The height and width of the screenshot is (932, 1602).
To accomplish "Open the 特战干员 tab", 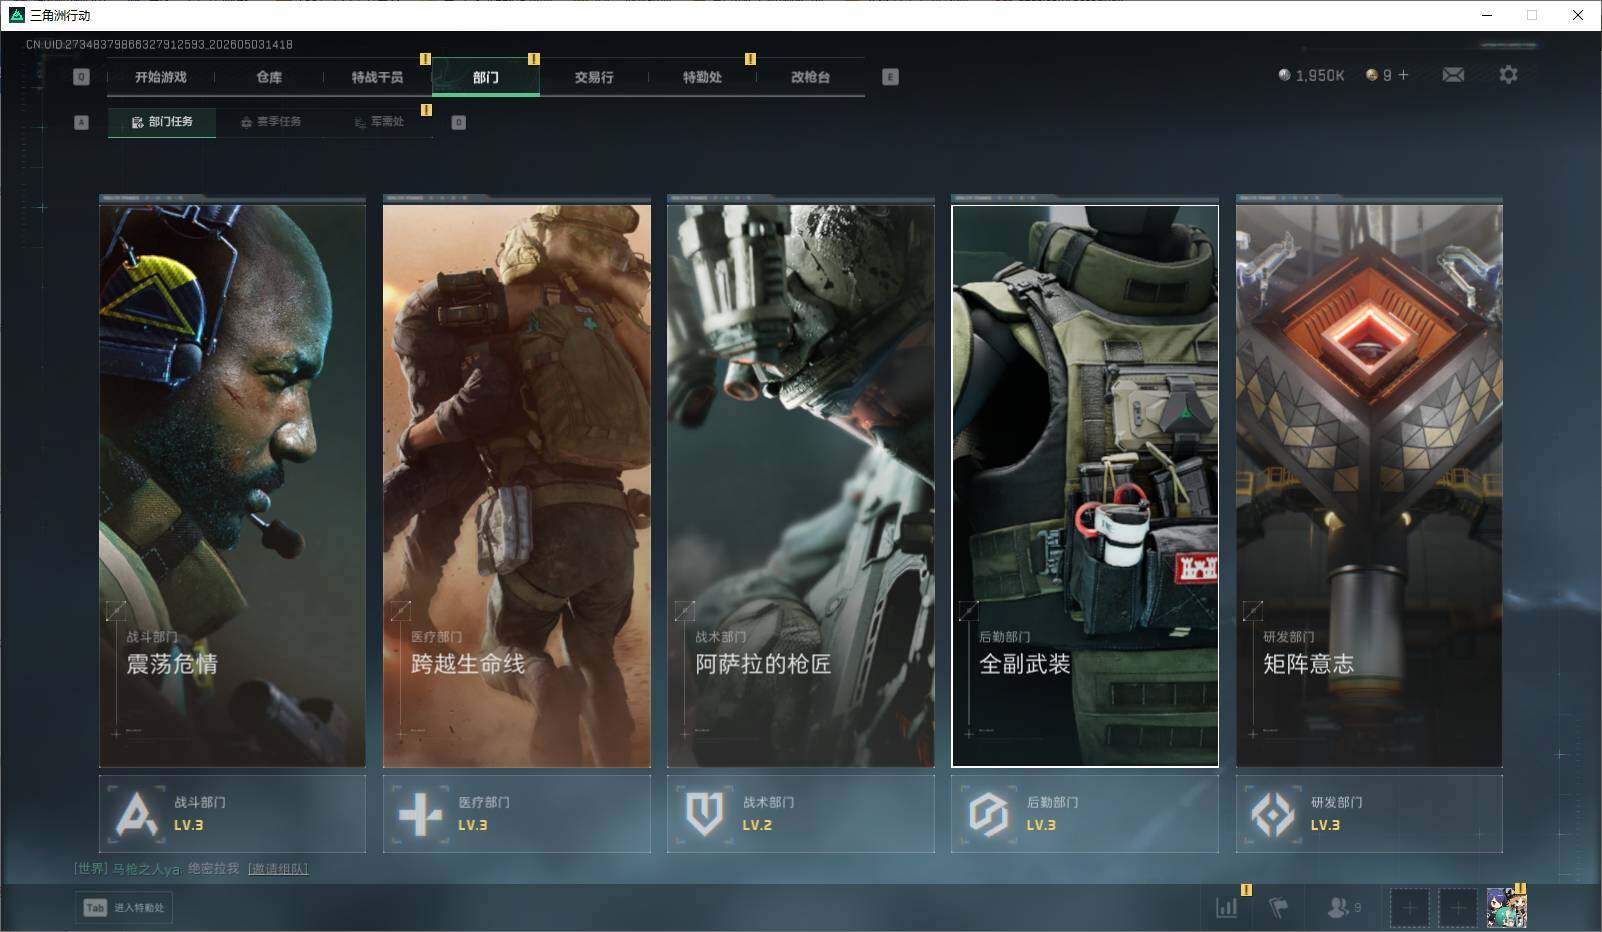I will (377, 77).
